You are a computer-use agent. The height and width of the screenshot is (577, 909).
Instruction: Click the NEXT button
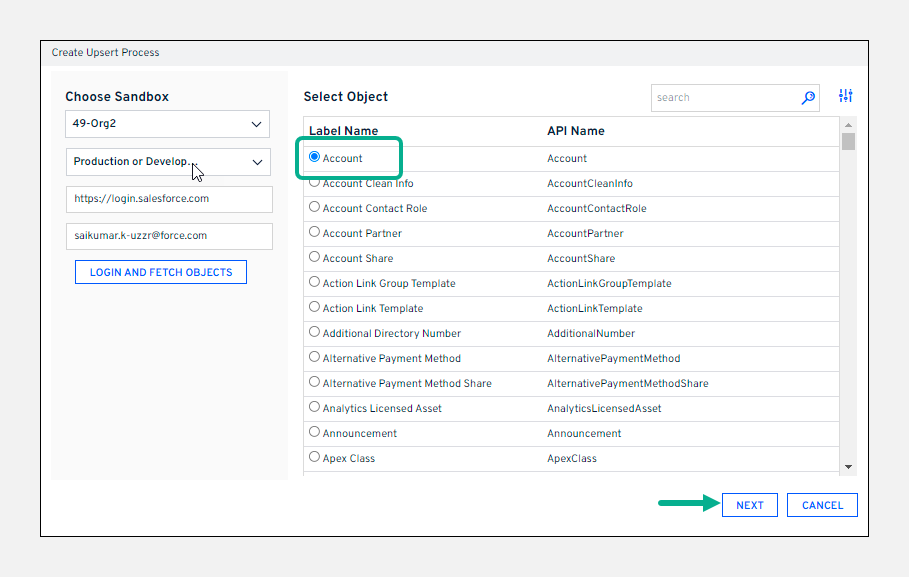(749, 505)
